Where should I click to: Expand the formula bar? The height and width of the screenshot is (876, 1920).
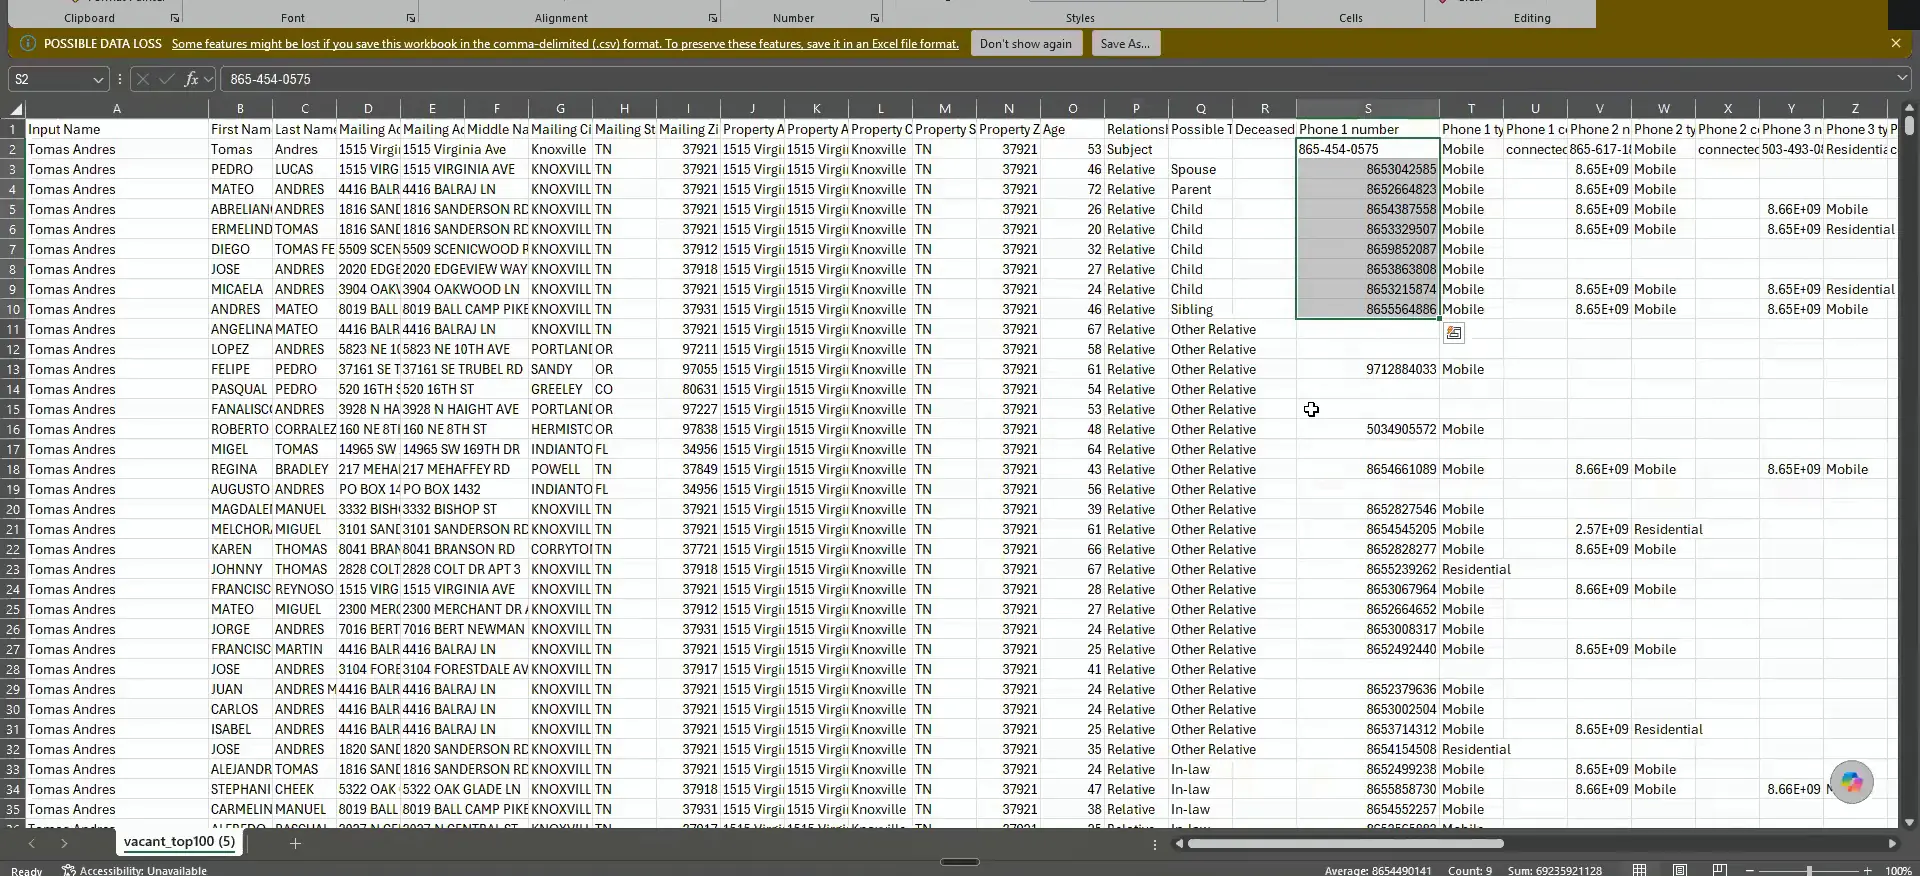click(1902, 78)
